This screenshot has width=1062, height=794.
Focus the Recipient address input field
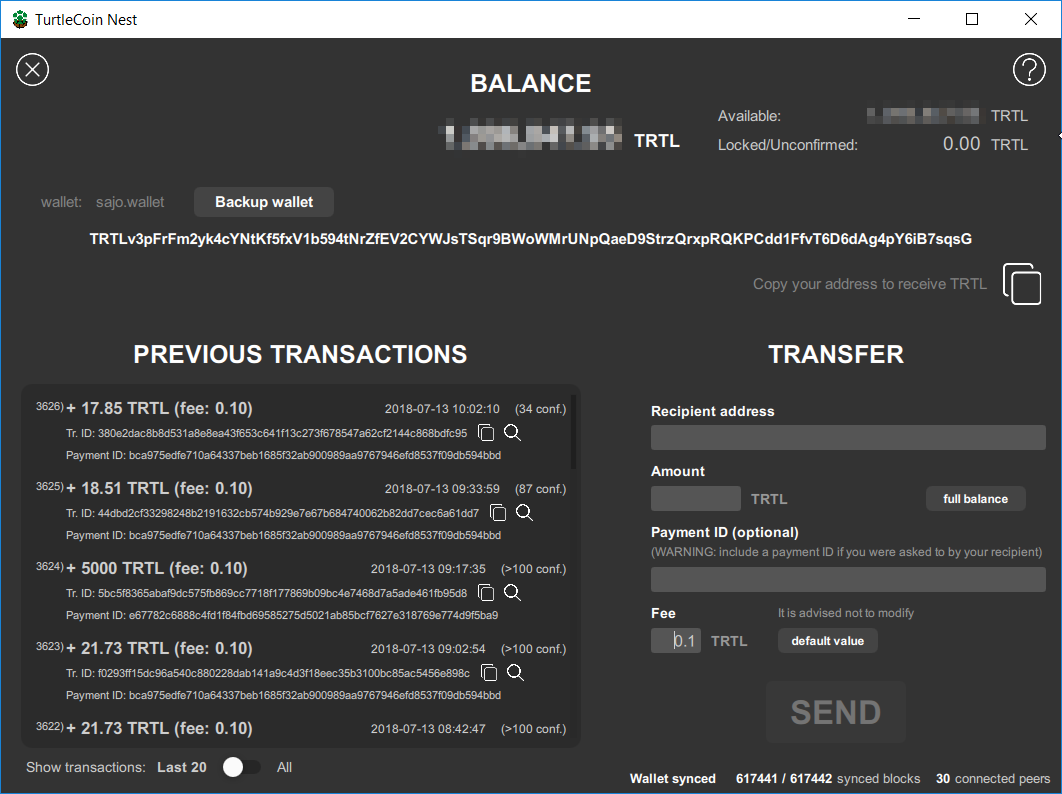pos(848,437)
